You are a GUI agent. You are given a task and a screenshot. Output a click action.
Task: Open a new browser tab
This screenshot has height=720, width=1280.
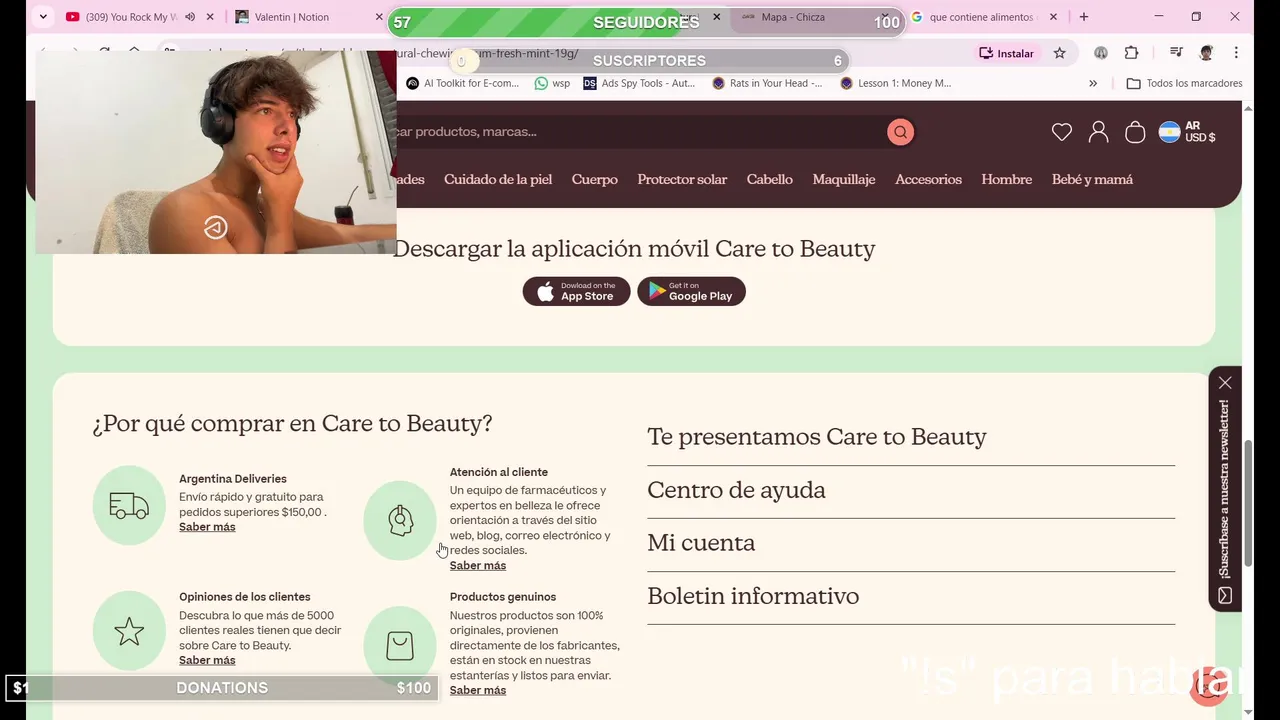1084,17
